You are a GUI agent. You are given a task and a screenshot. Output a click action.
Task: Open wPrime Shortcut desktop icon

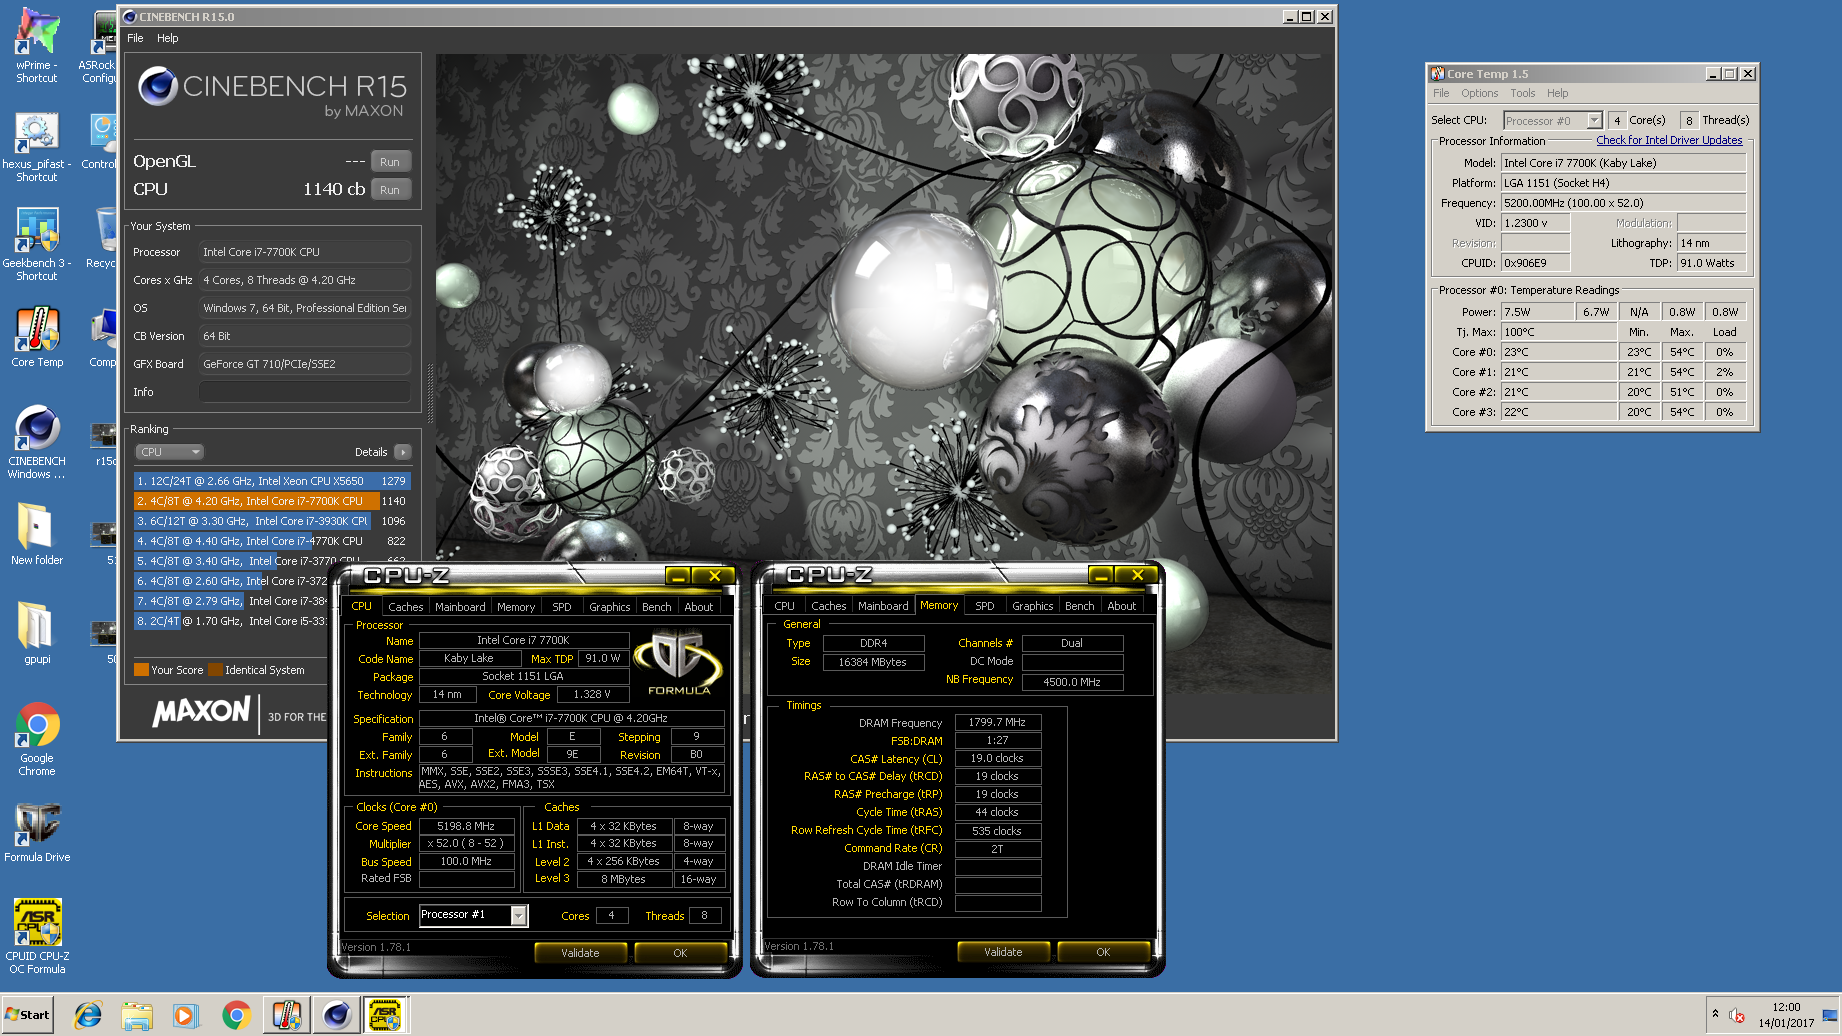point(37,45)
